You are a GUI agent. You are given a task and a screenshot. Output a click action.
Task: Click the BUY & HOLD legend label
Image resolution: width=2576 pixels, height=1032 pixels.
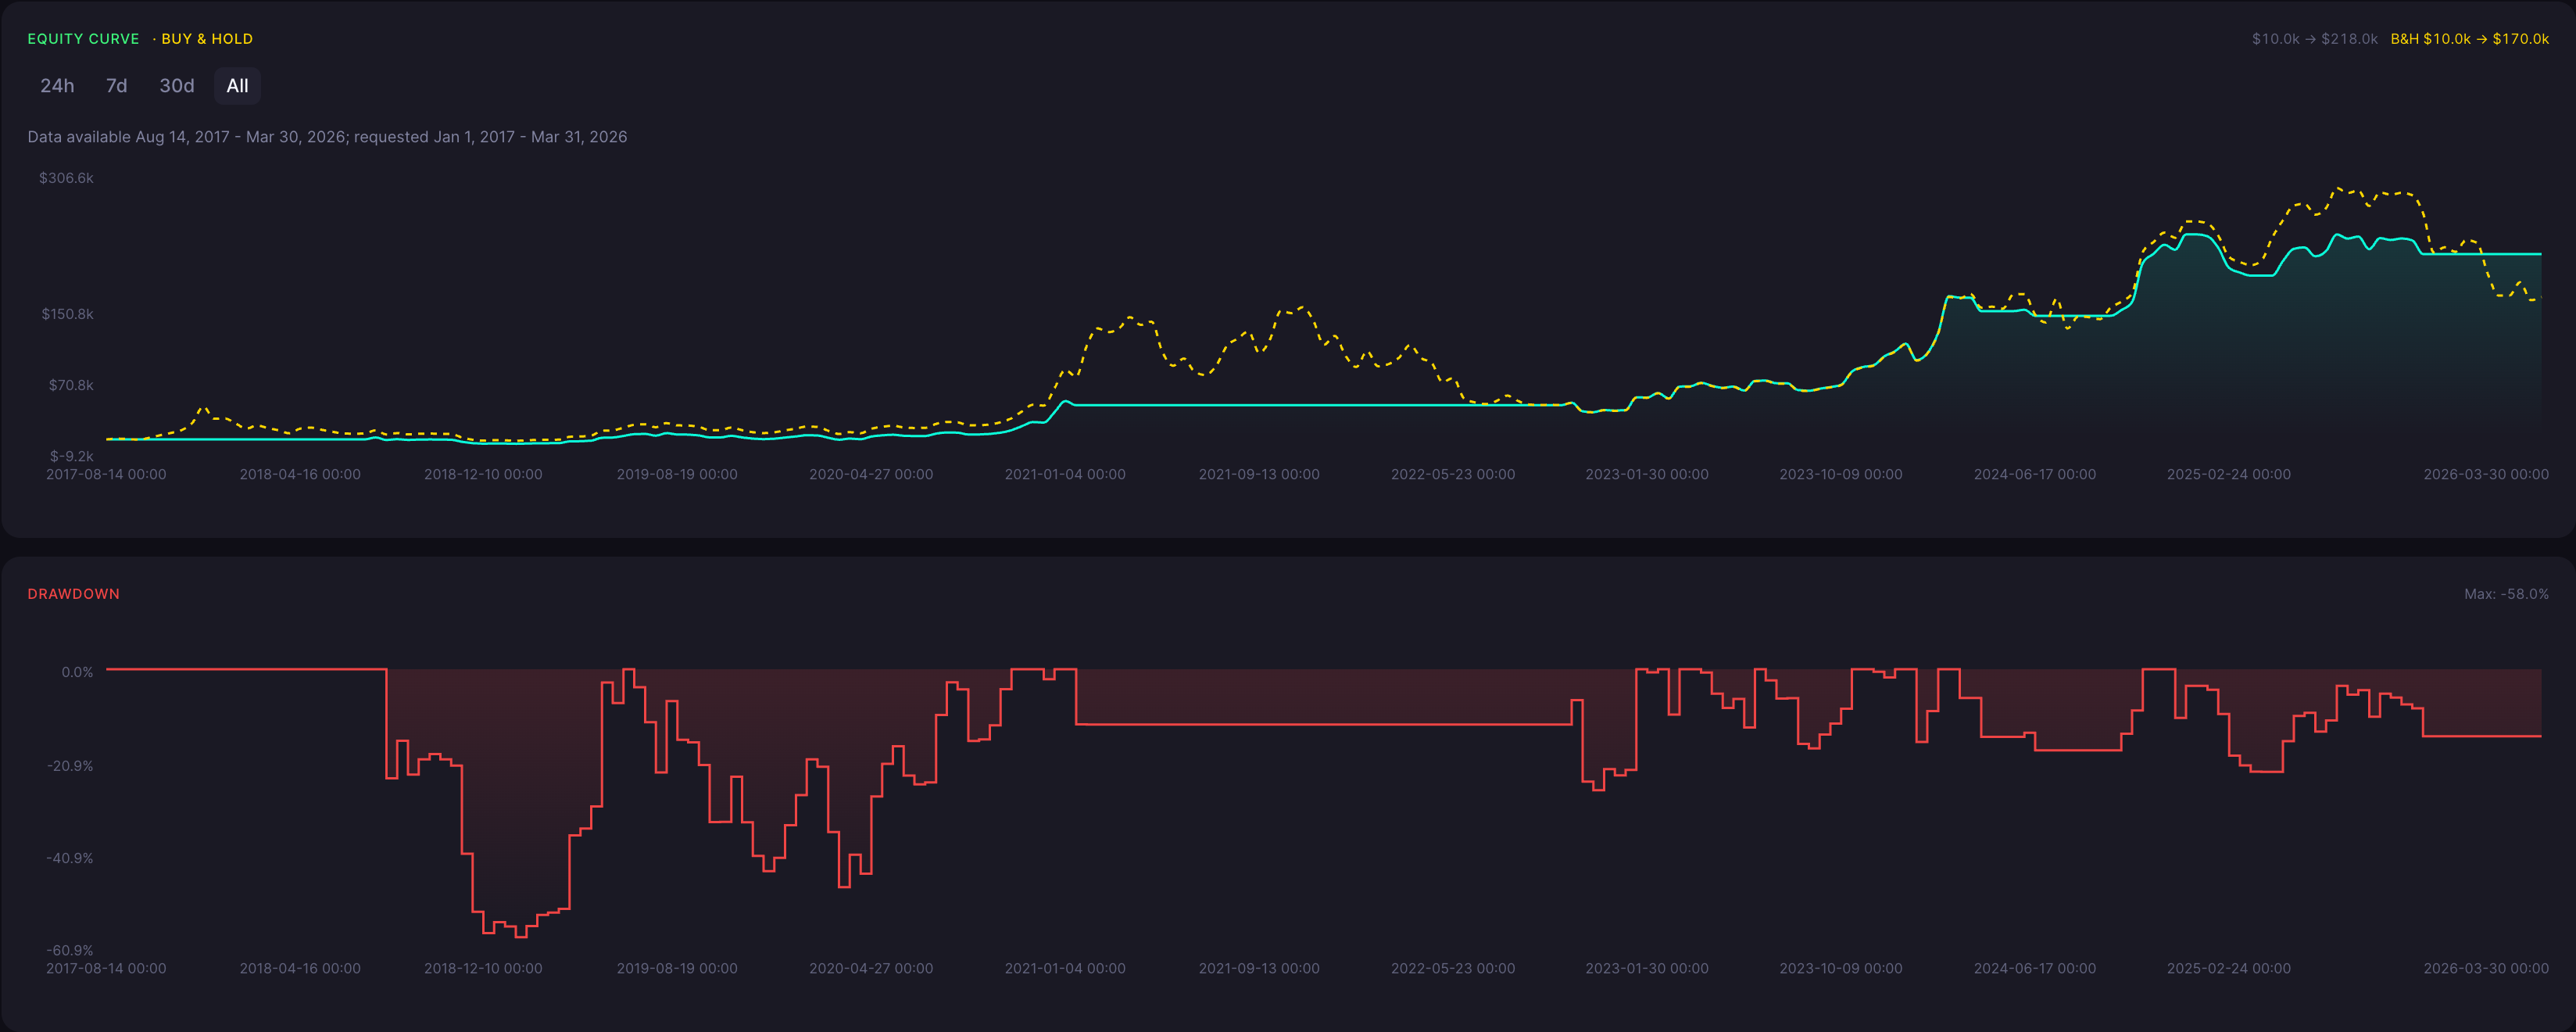click(x=207, y=39)
